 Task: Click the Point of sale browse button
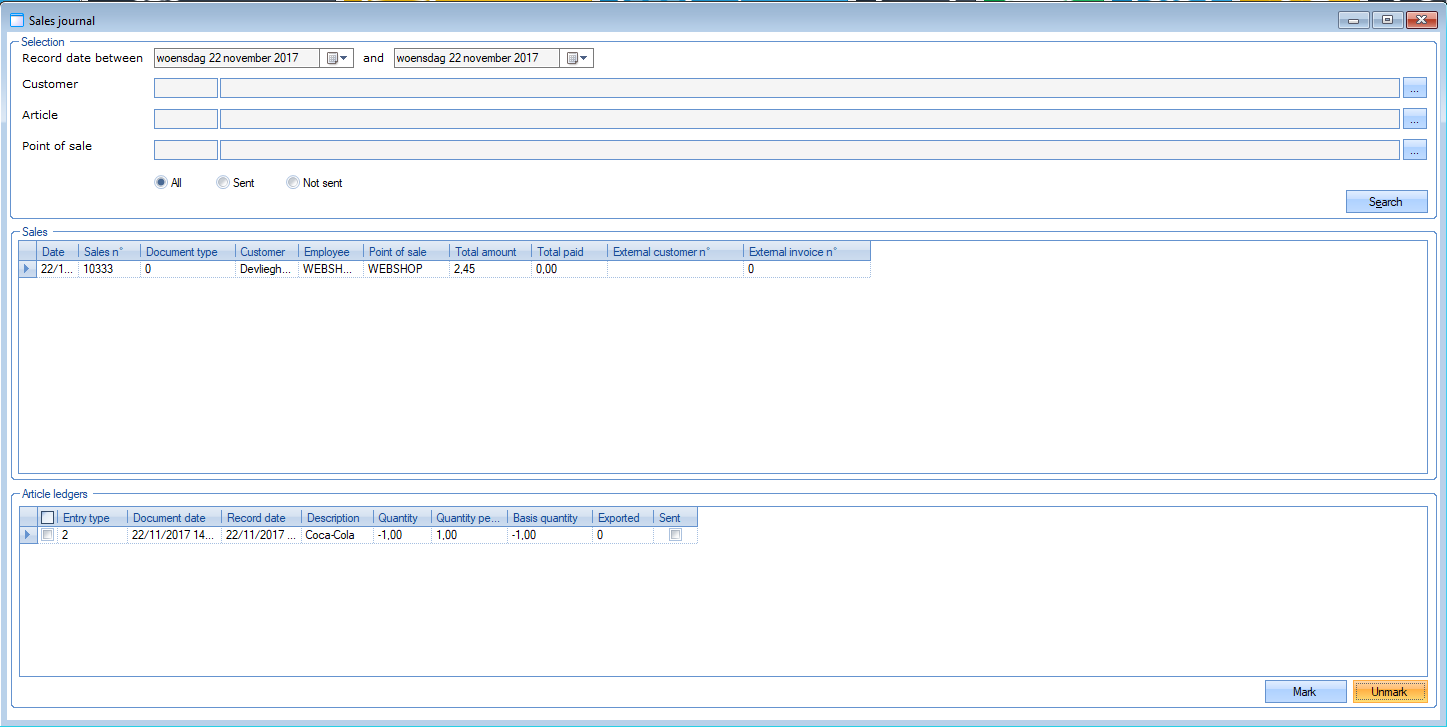[1414, 150]
